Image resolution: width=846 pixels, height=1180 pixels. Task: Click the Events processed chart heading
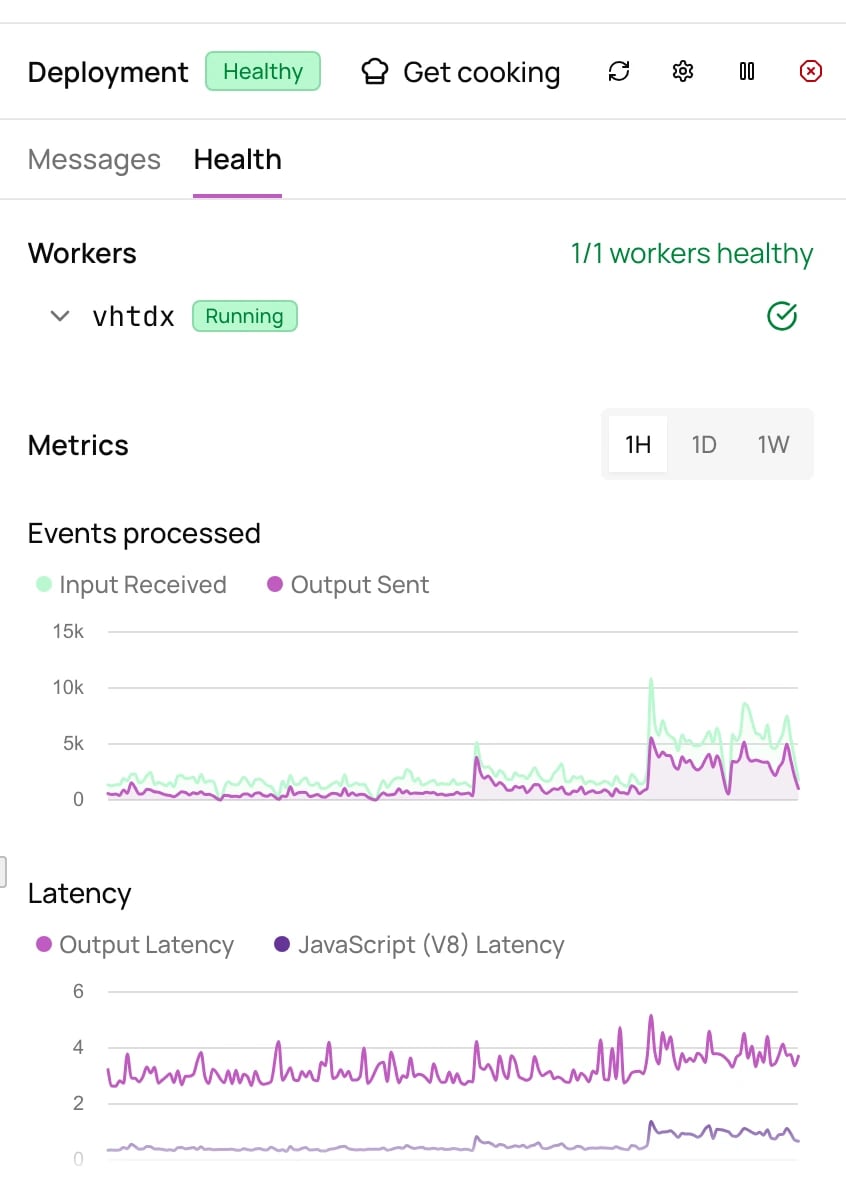tap(144, 534)
